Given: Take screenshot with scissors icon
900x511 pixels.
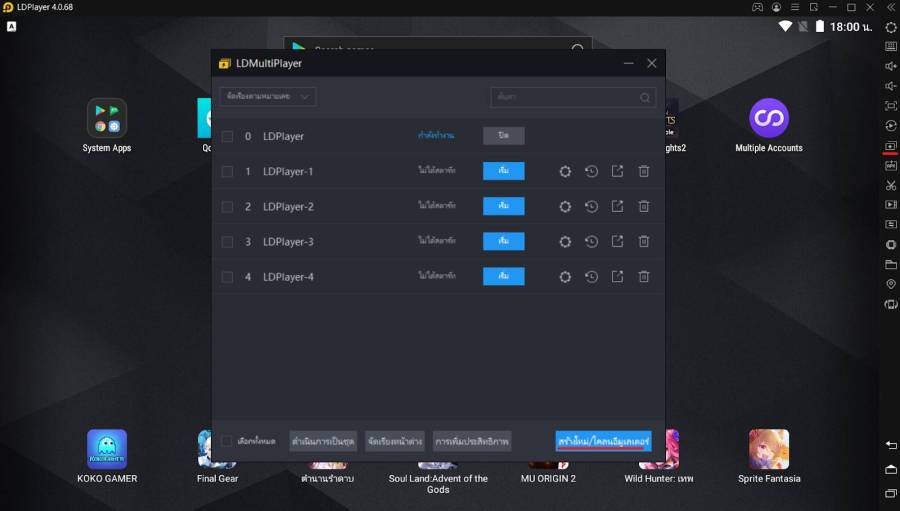Looking at the screenshot, I should (891, 185).
